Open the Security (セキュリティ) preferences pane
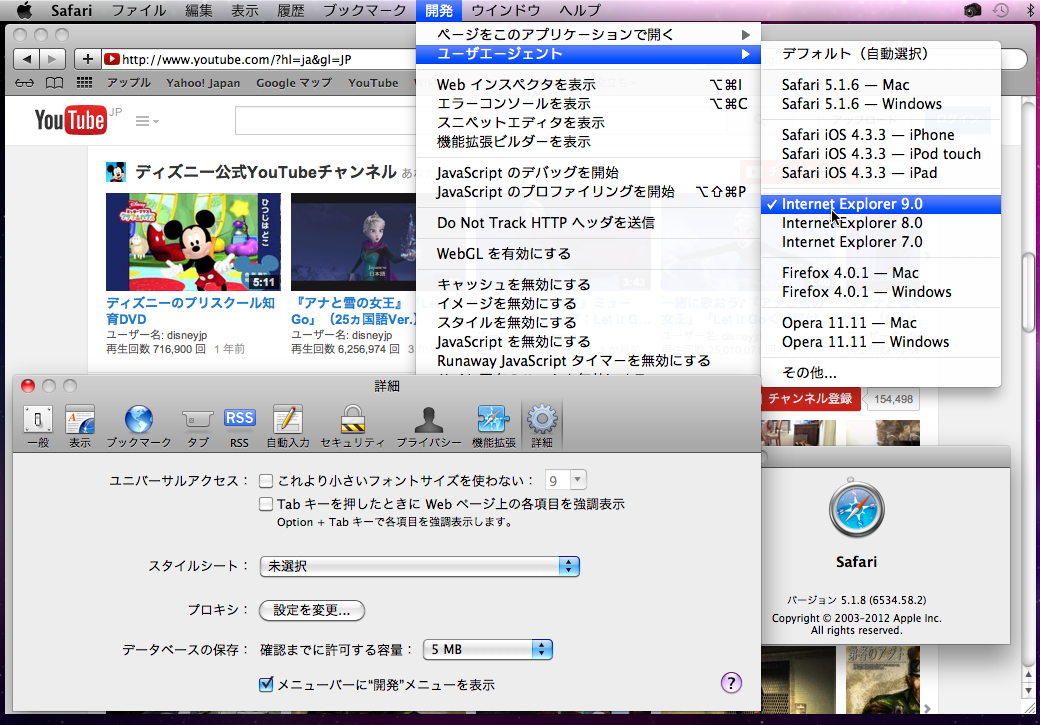This screenshot has width=1040, height=725. coord(352,427)
